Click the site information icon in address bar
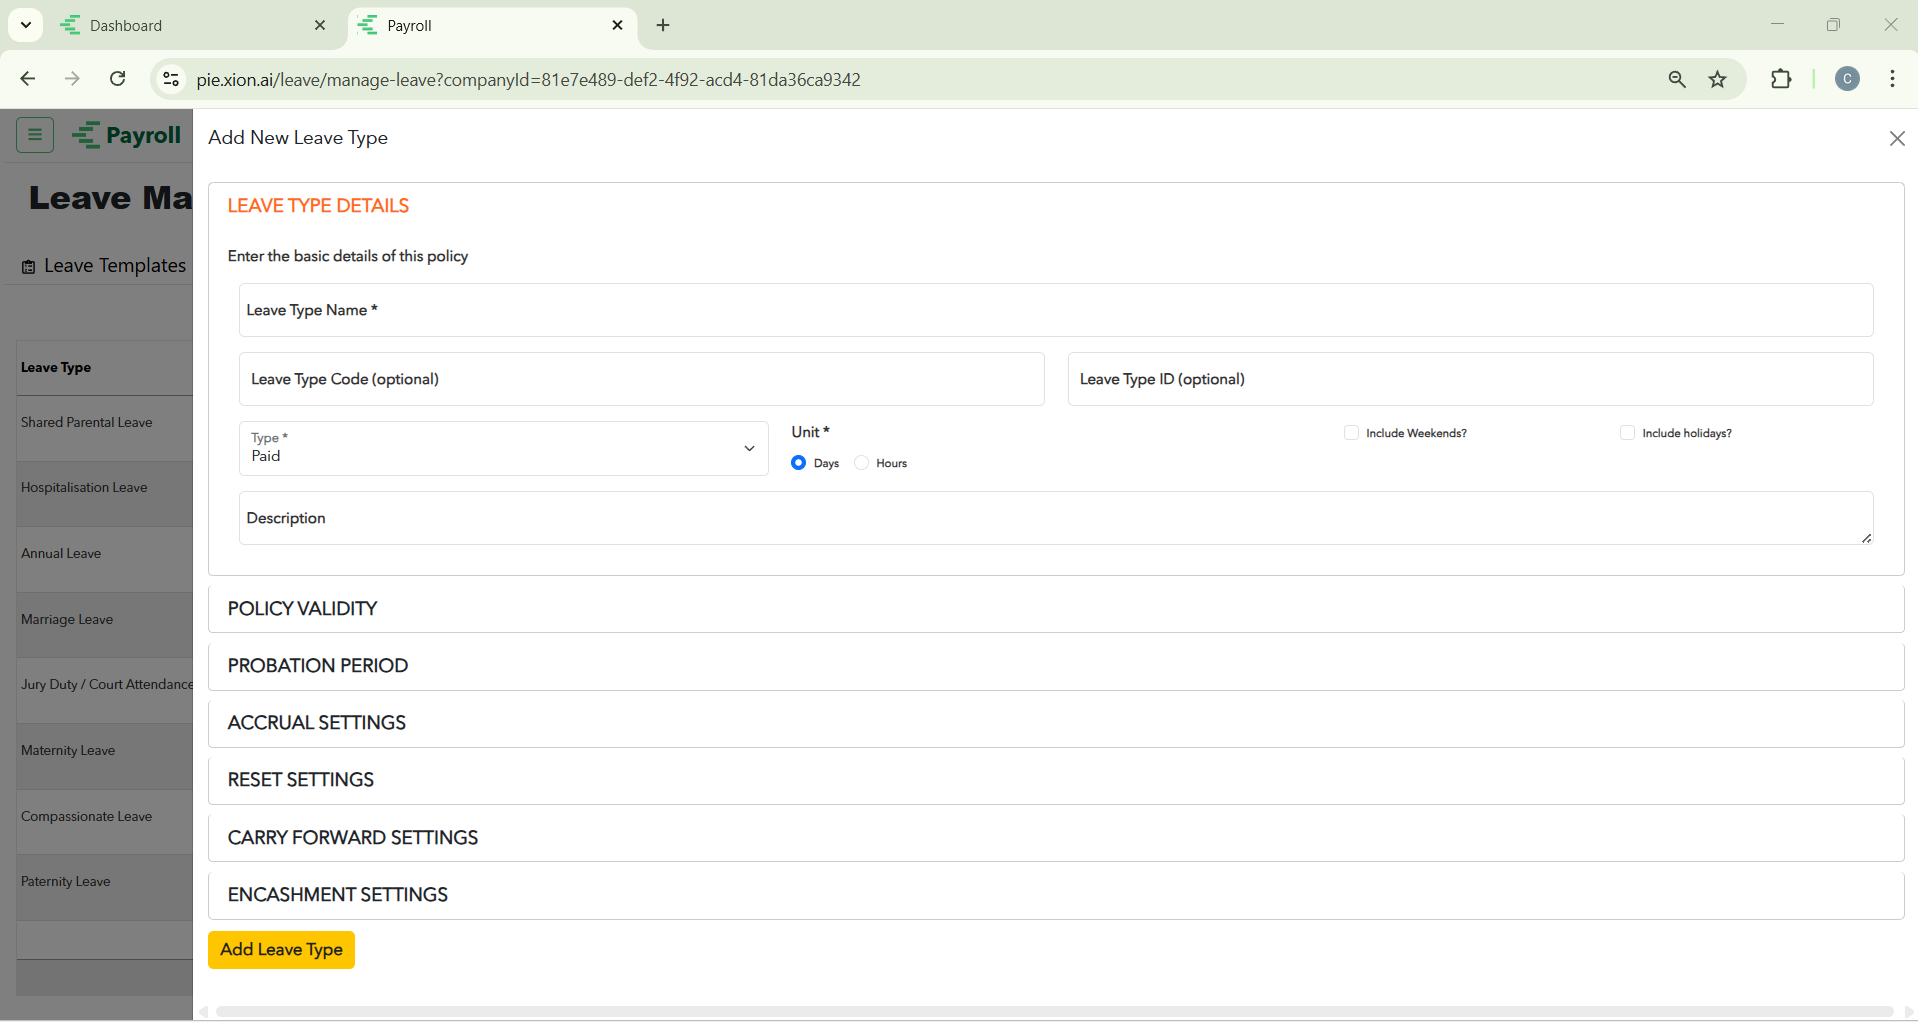Image resolution: width=1918 pixels, height=1022 pixels. click(171, 79)
